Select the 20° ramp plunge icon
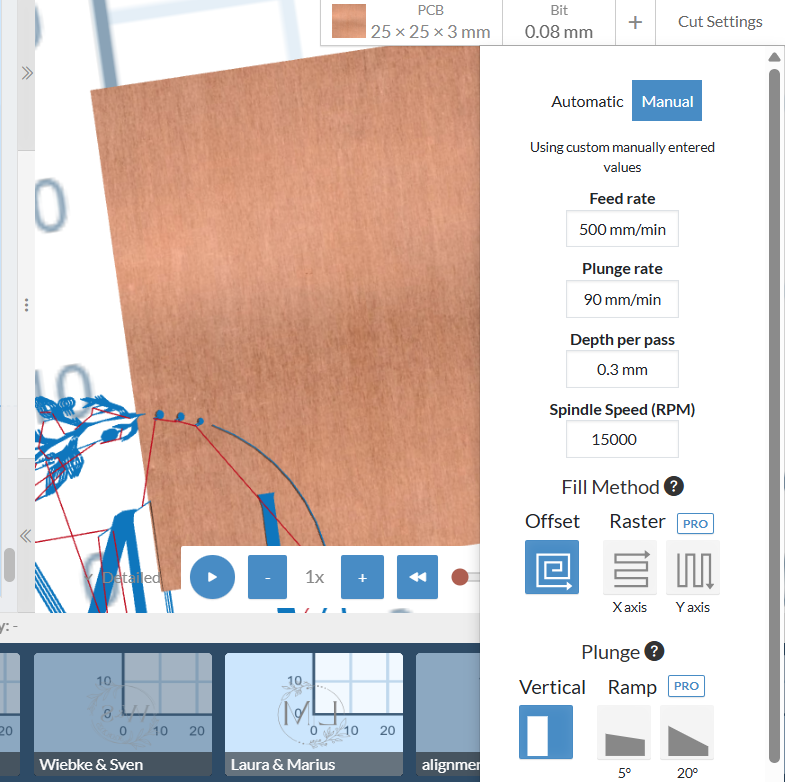 687,732
